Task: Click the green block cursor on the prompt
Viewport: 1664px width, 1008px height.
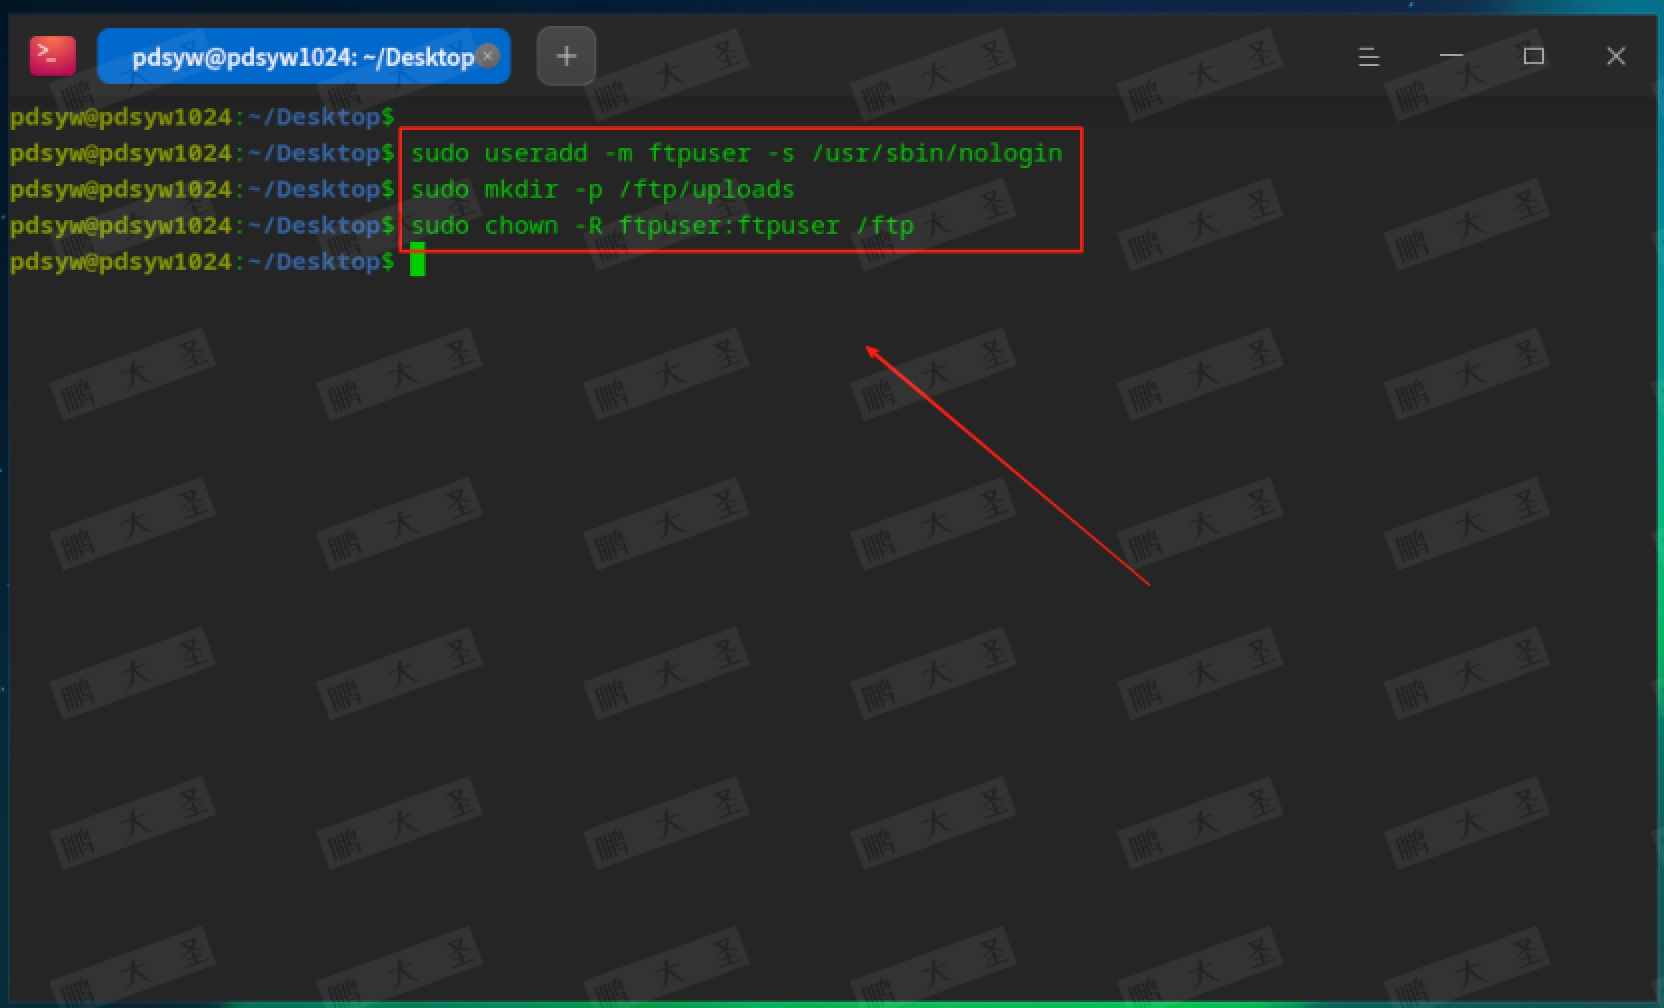Action: pos(417,261)
